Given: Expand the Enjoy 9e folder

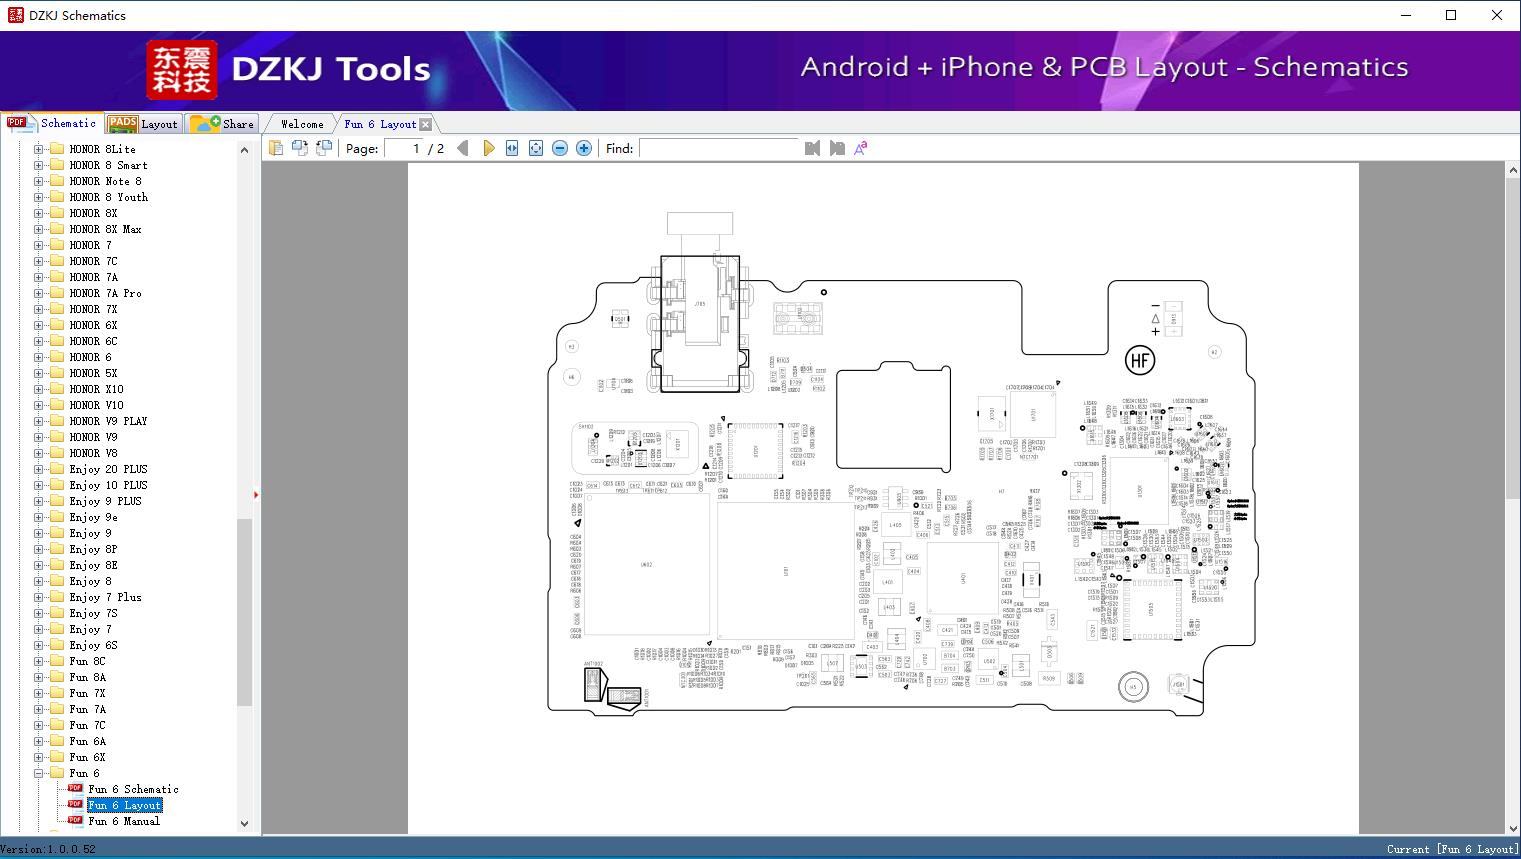Looking at the screenshot, I should 38,517.
